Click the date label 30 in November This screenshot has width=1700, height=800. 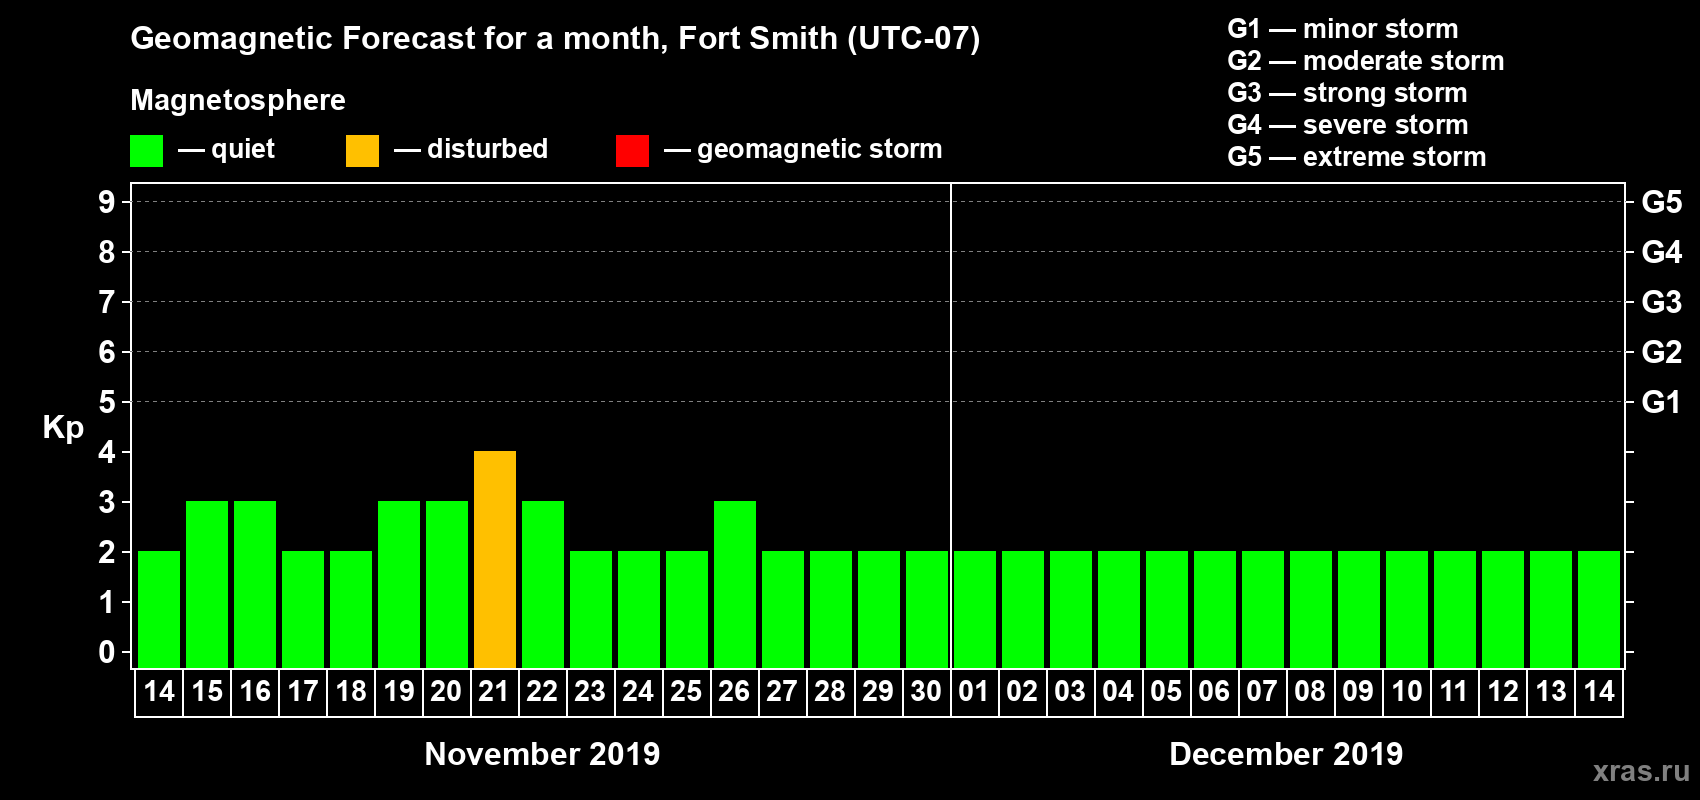tap(926, 692)
